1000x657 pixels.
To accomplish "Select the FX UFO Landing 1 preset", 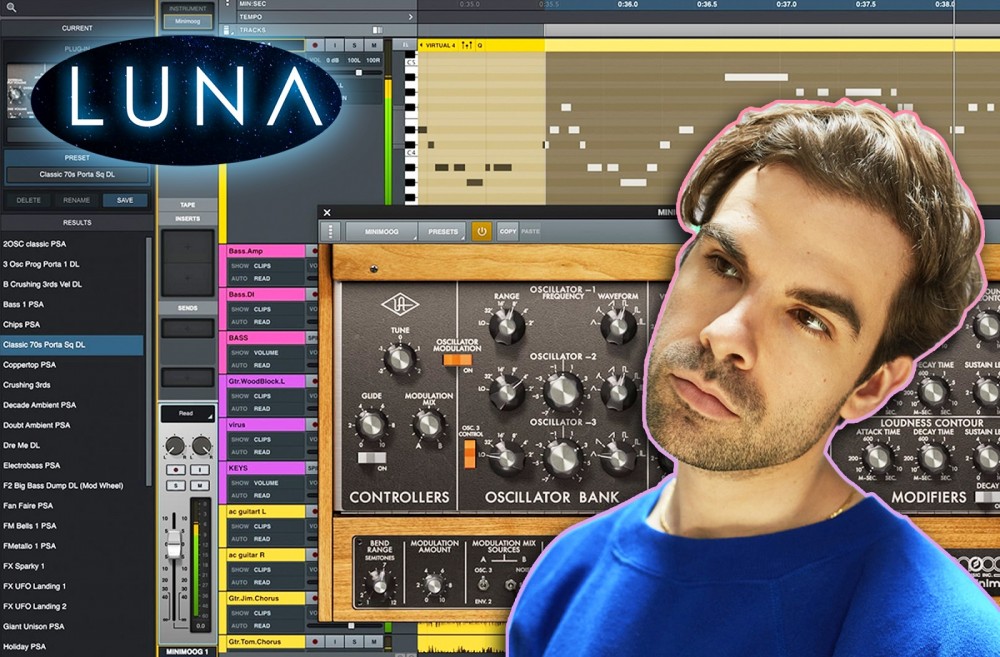I will pos(72,586).
